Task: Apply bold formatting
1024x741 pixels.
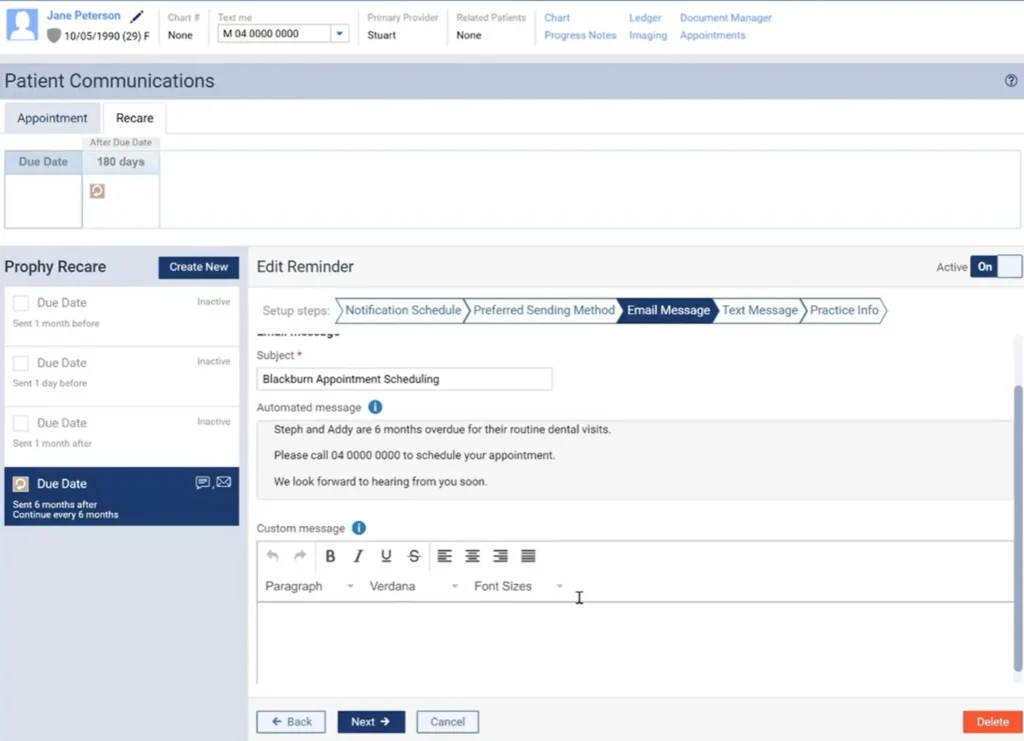Action: click(330, 556)
